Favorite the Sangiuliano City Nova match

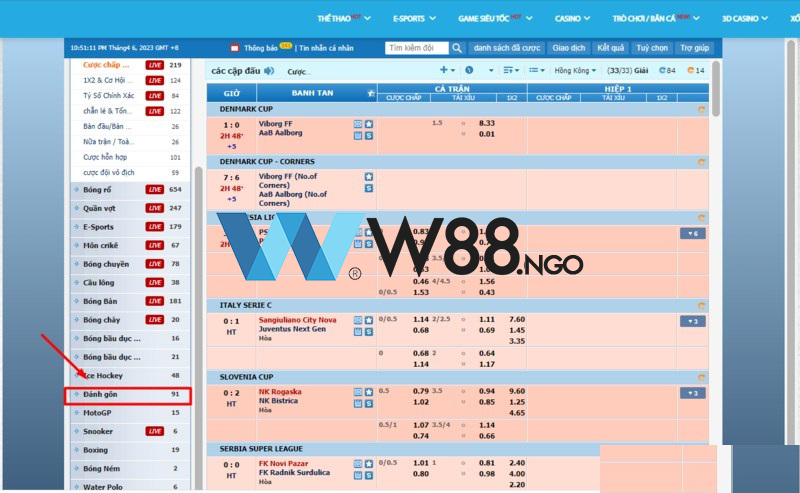pyautogui.click(x=369, y=320)
